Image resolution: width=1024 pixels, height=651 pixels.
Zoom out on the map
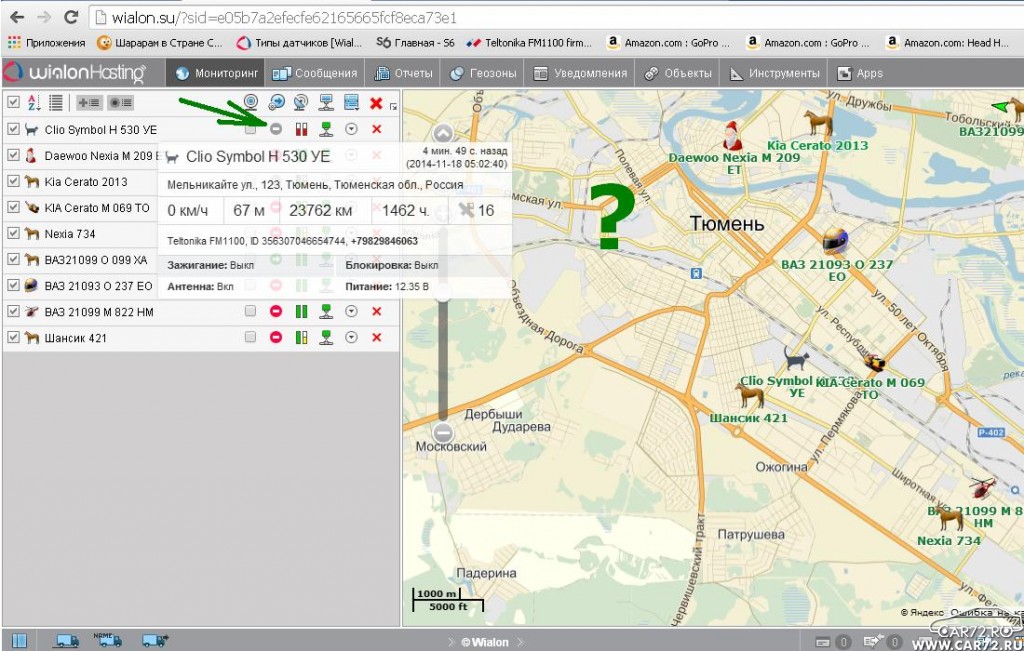point(443,432)
